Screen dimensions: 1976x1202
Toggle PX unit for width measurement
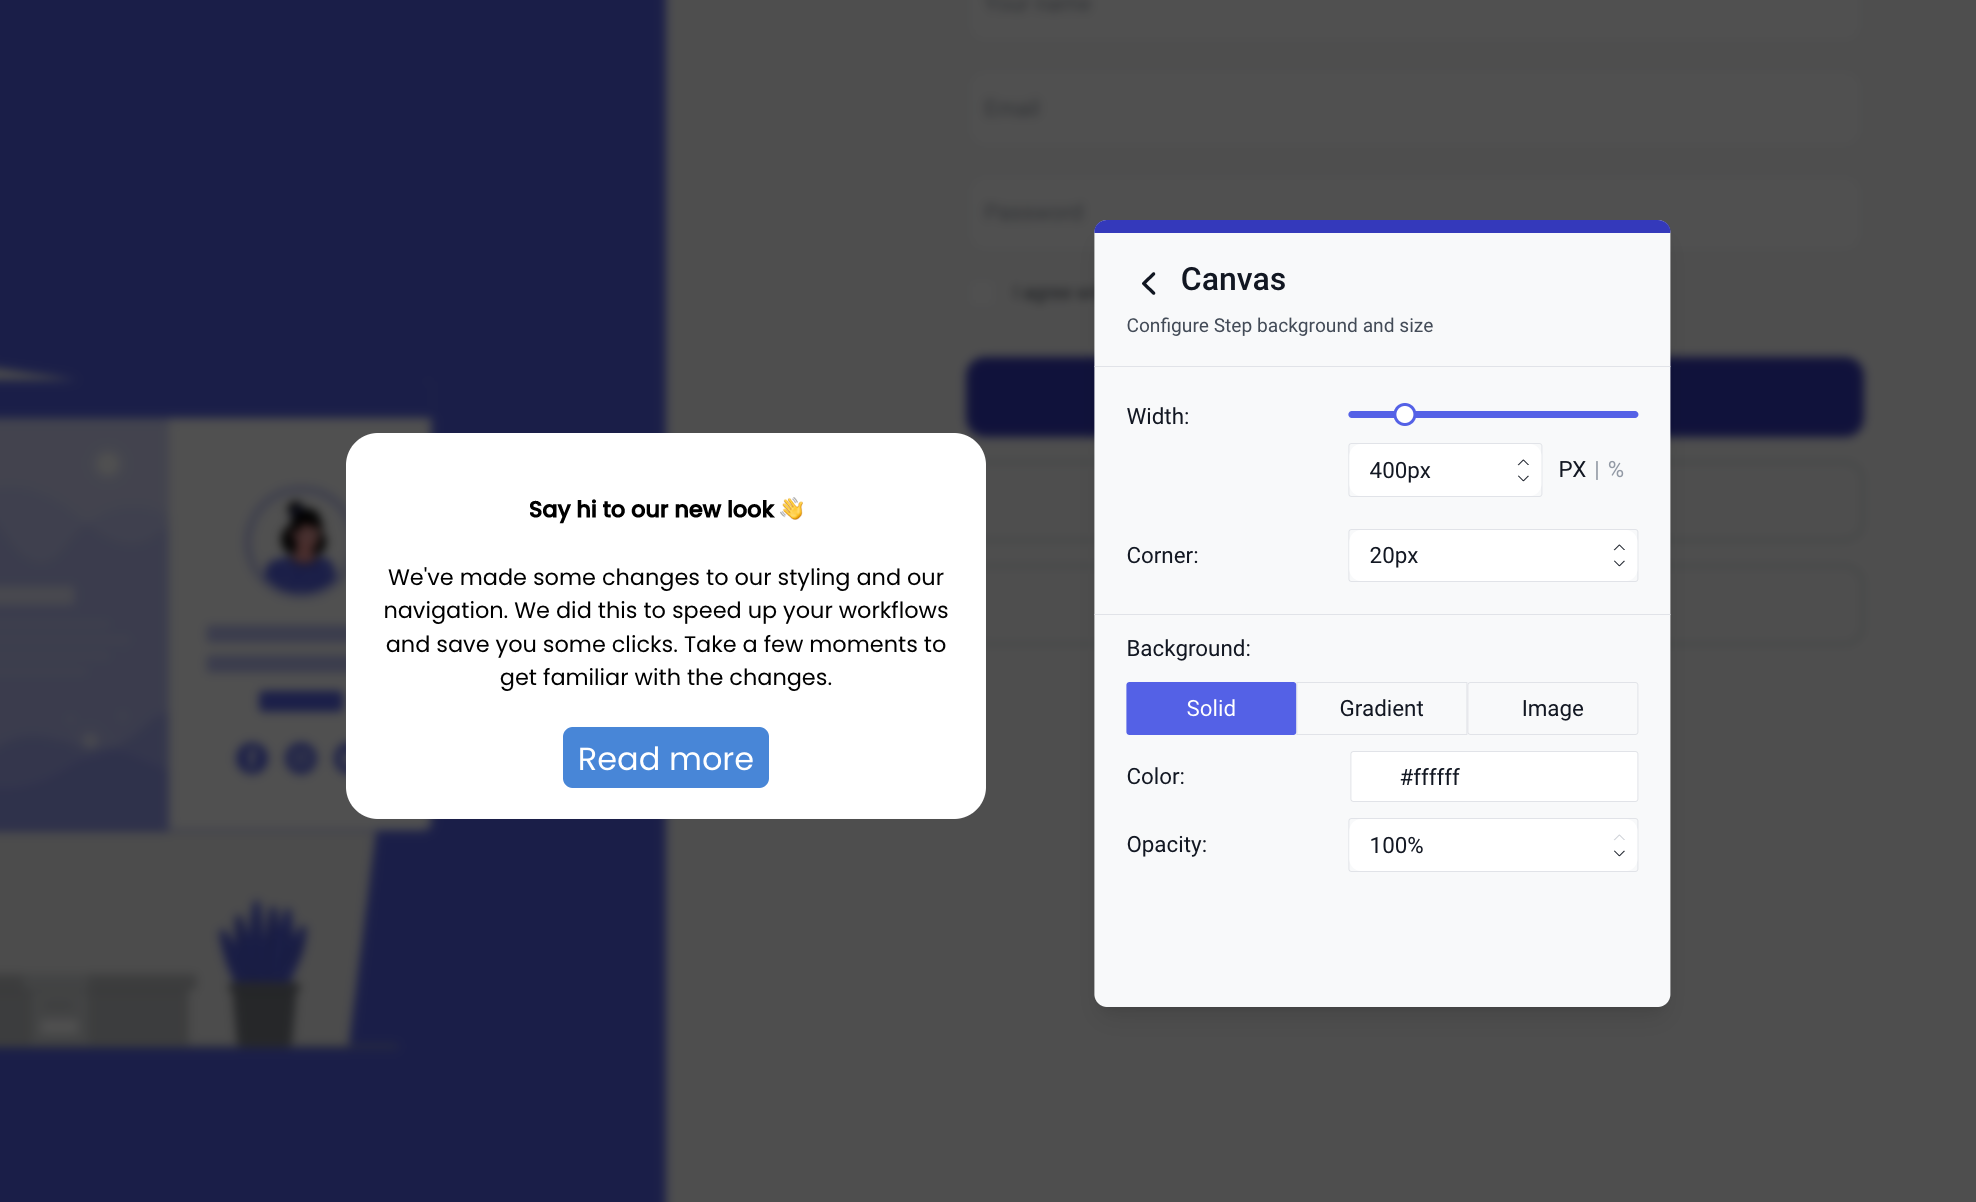pyautogui.click(x=1572, y=468)
